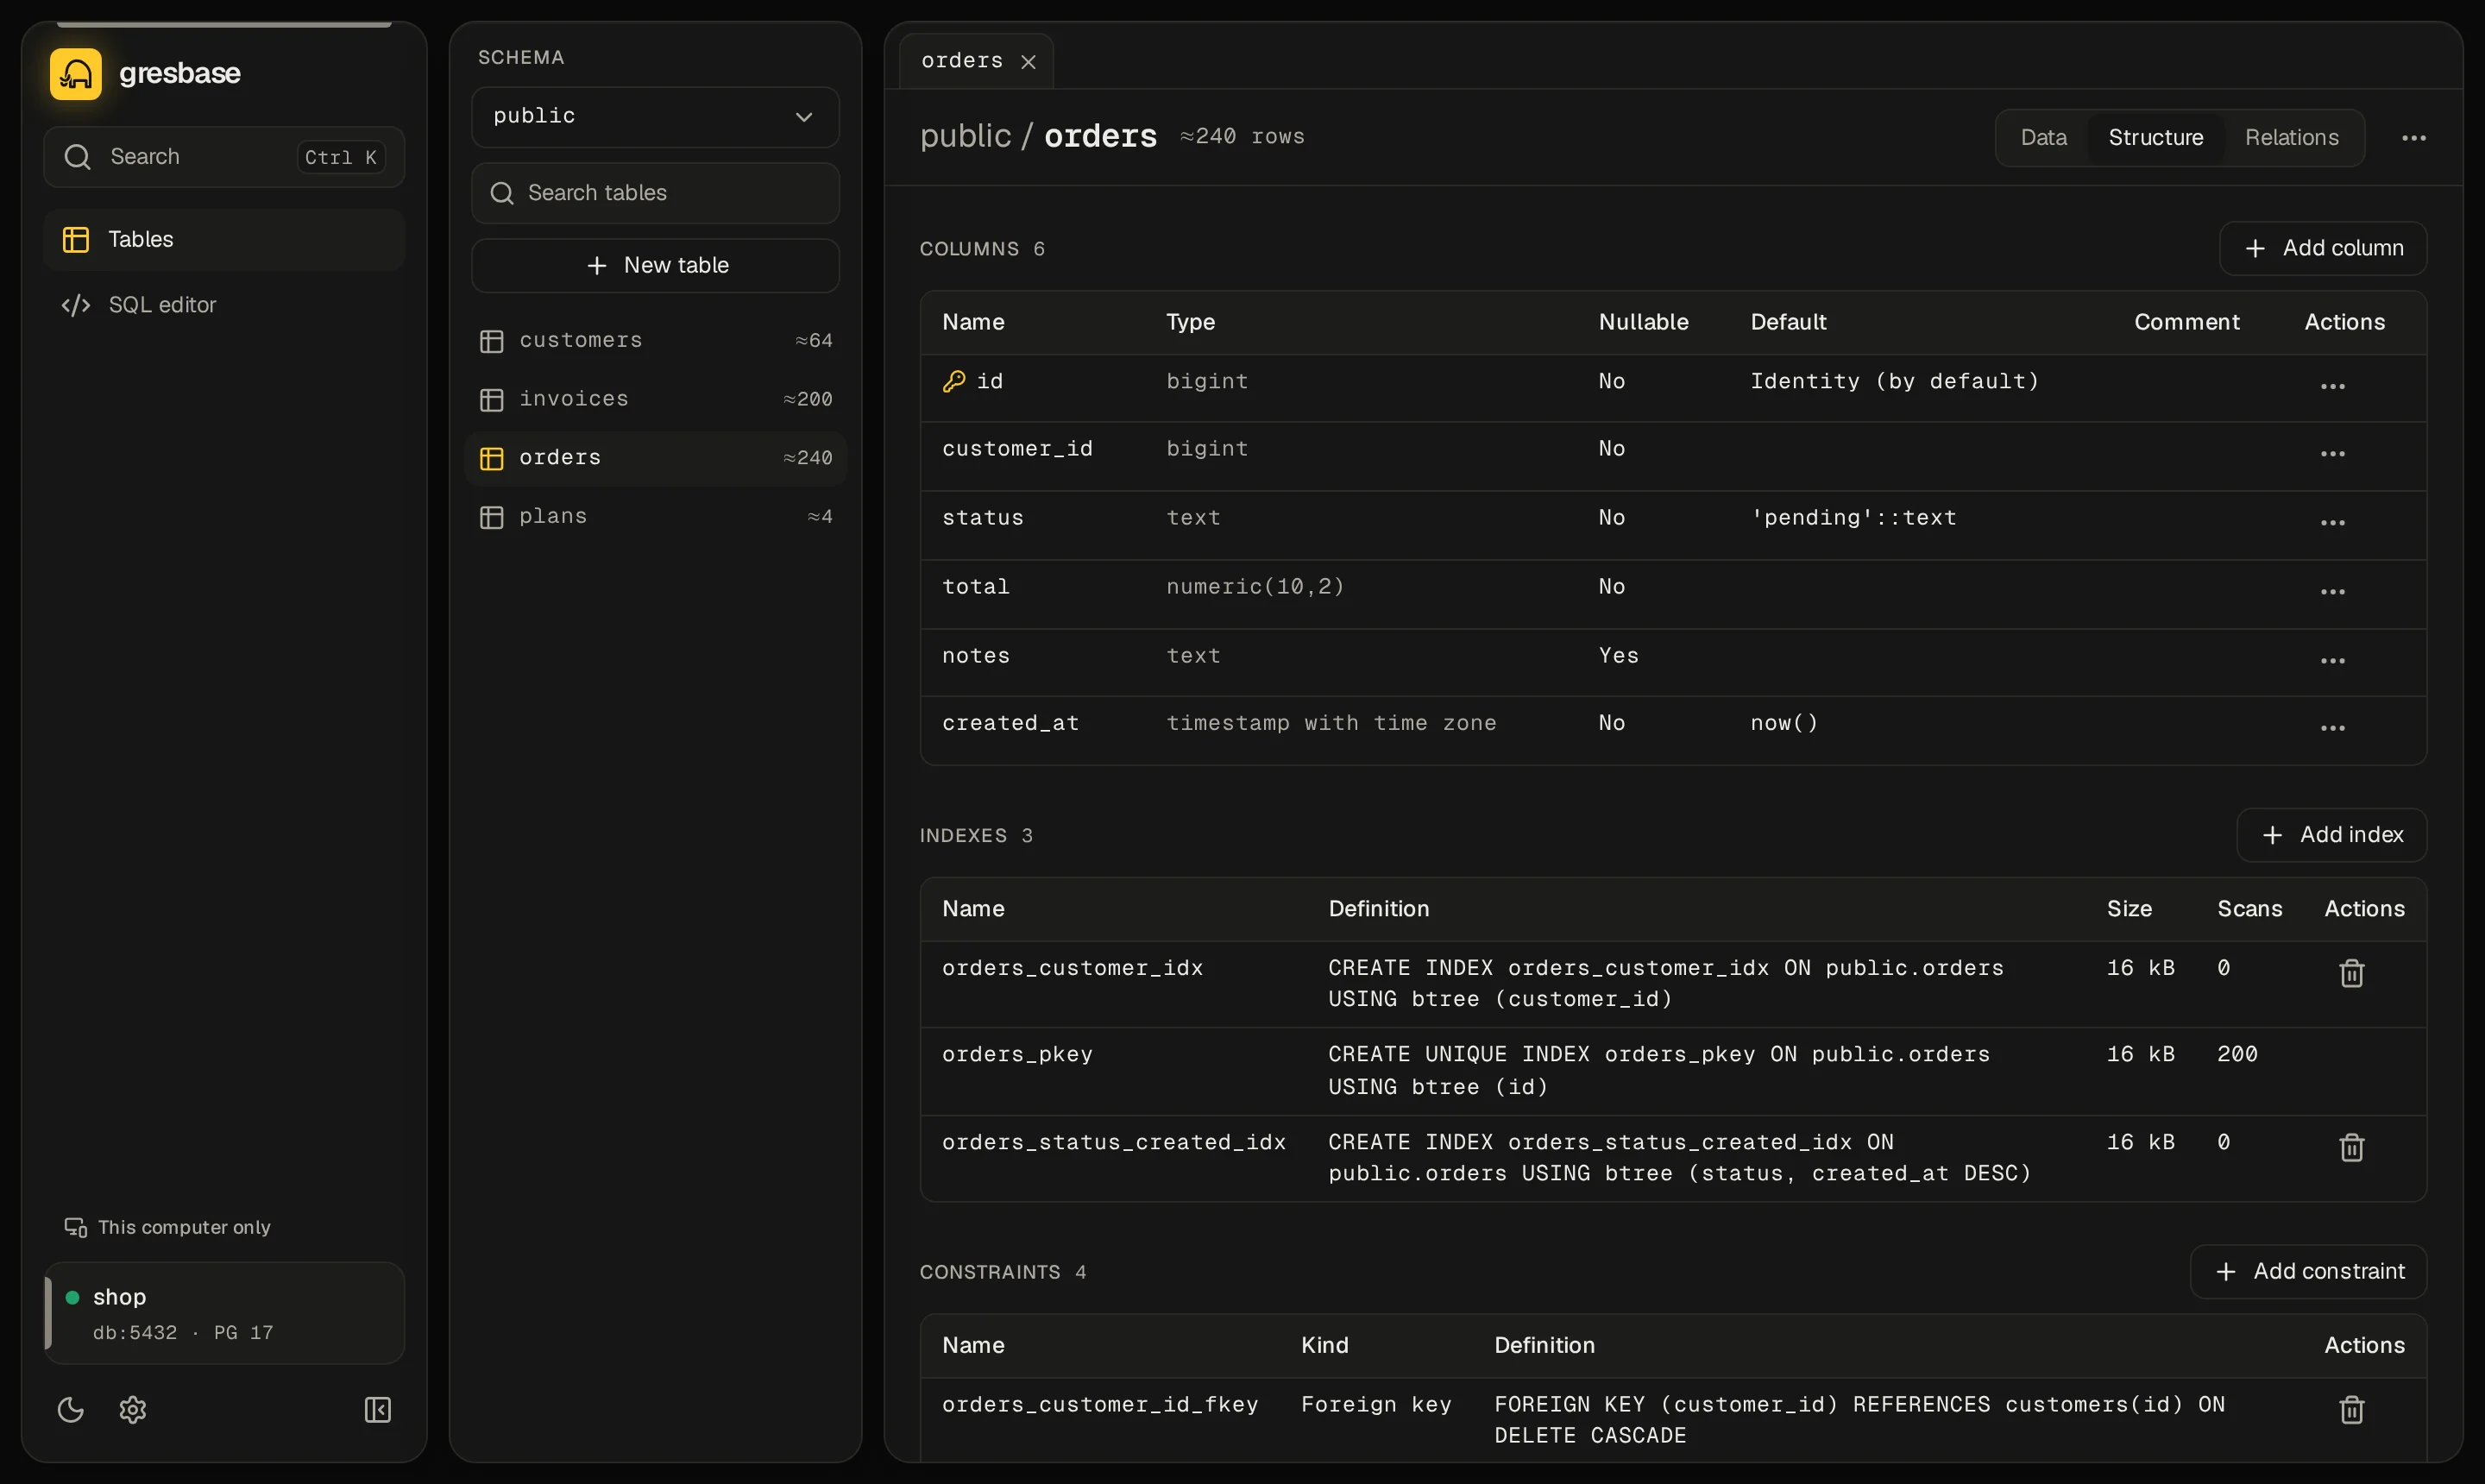Open actions menu for notes column

pyautogui.click(x=2332, y=661)
